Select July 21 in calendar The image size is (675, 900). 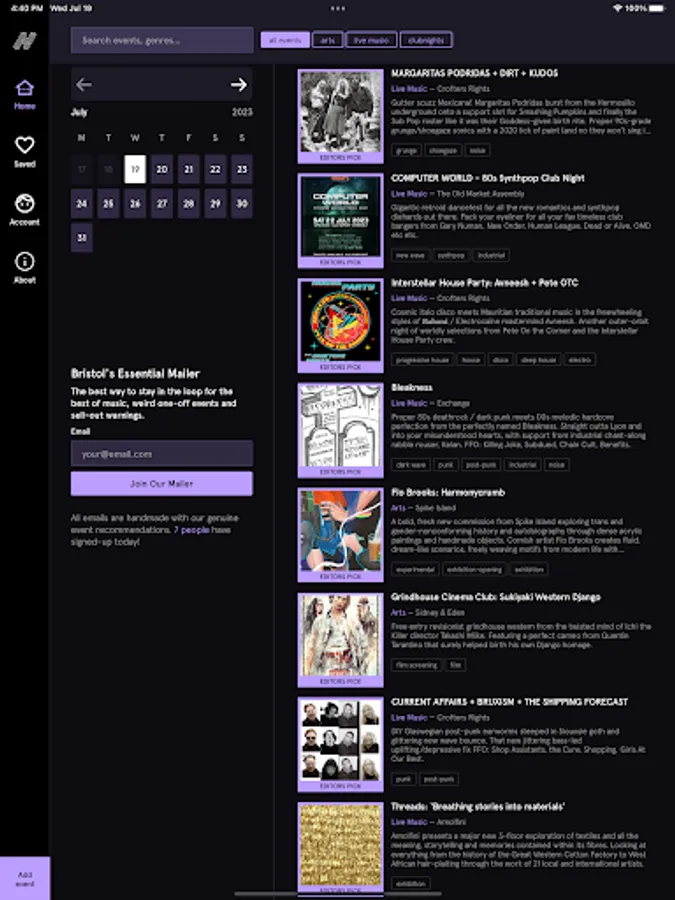(188, 169)
